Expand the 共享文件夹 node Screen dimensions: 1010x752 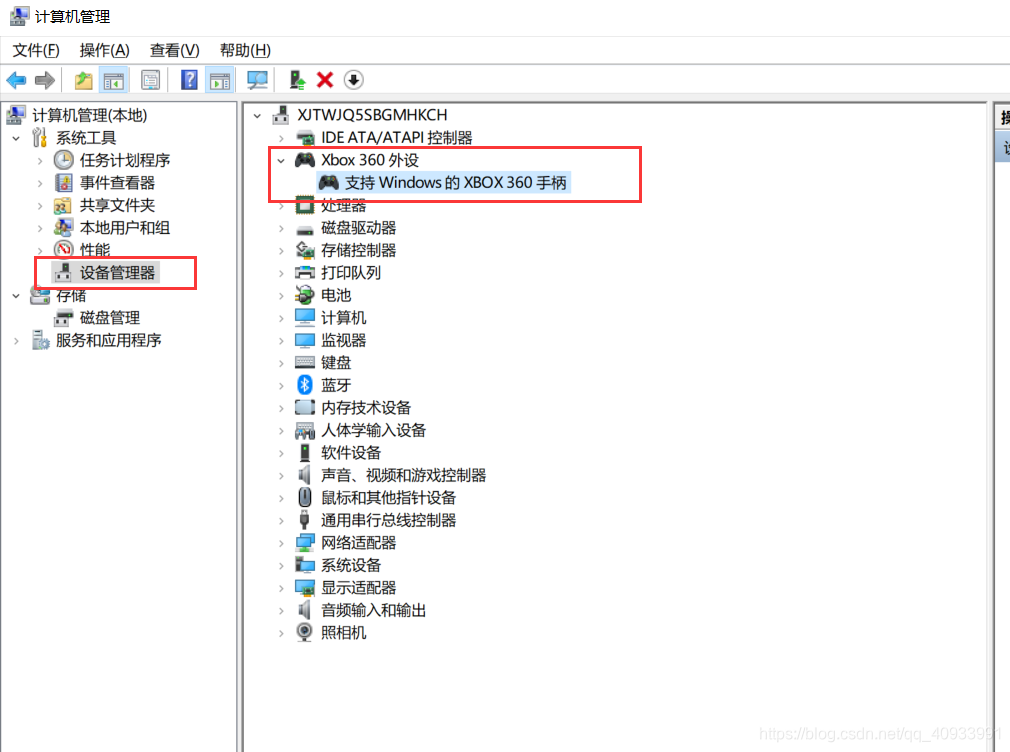tap(40, 206)
